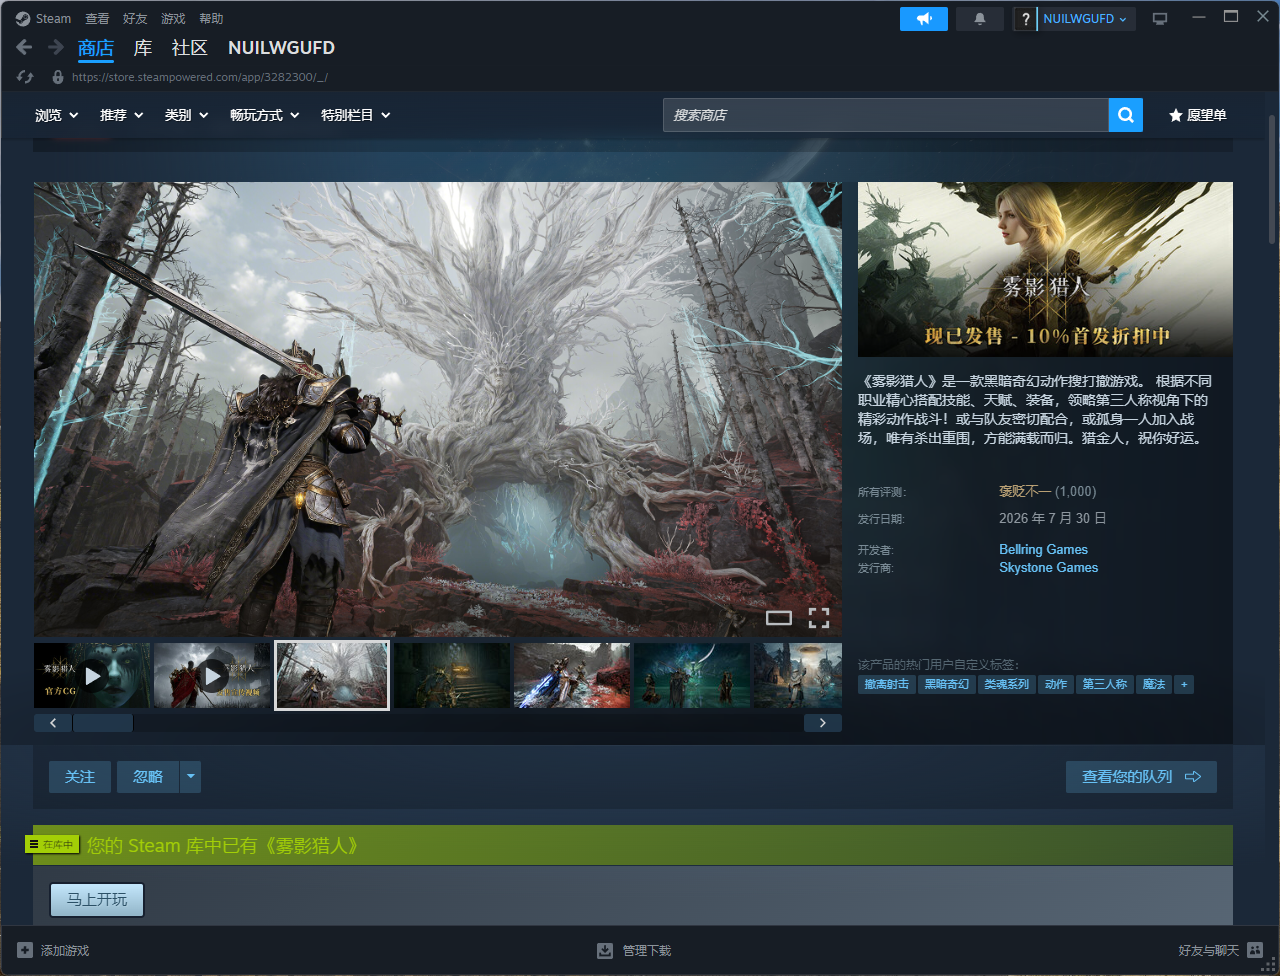Go back with the left arrow

coord(25,47)
